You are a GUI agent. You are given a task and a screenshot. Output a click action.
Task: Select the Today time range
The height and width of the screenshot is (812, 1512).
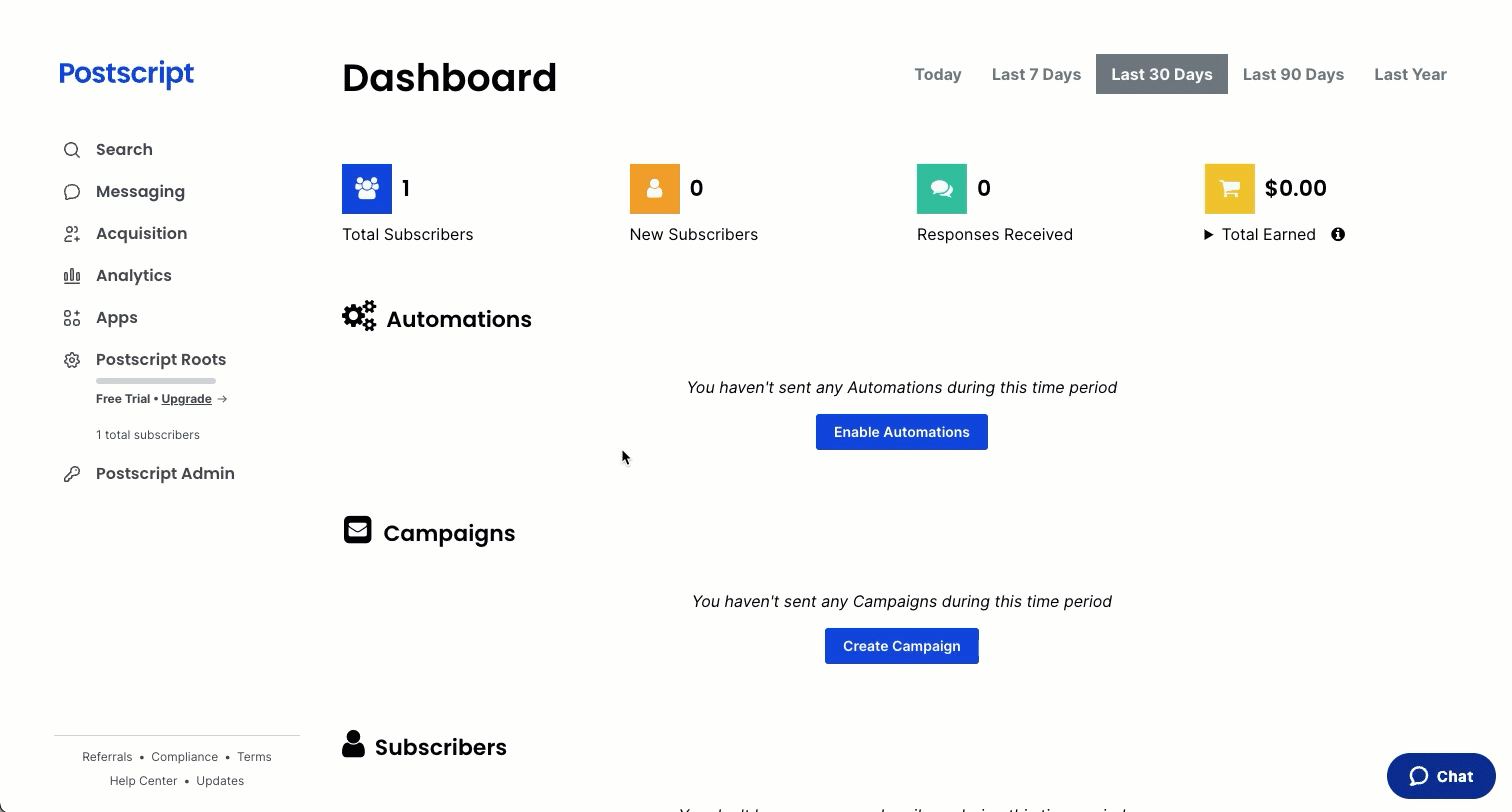(x=937, y=74)
